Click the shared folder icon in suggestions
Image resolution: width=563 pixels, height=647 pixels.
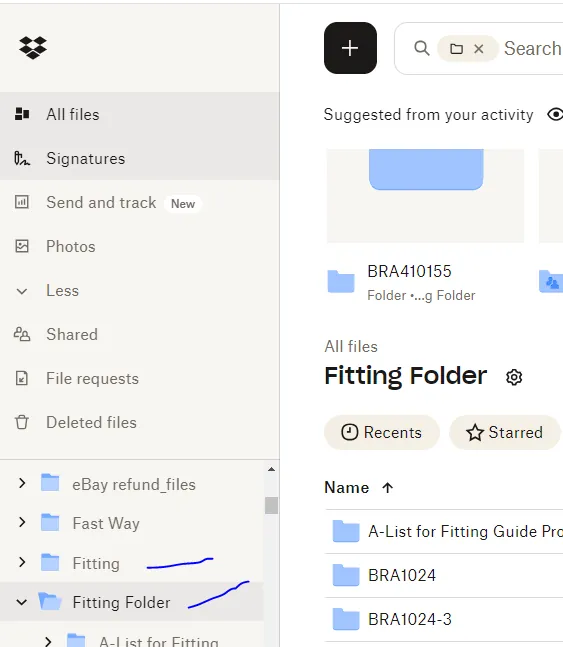pyautogui.click(x=551, y=281)
